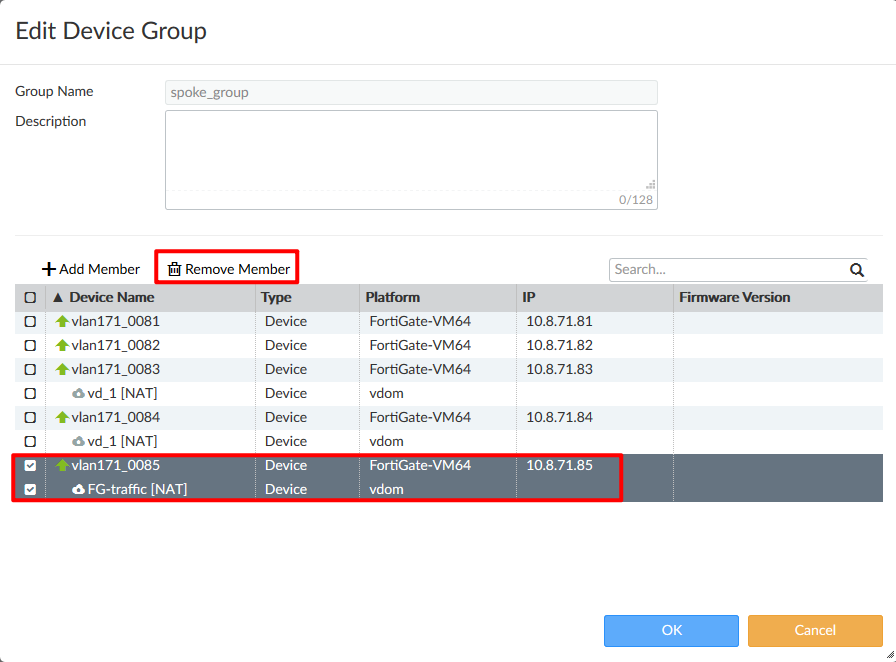This screenshot has height=662, width=896.
Task: Sort by the Device Name column header
Action: tap(111, 297)
